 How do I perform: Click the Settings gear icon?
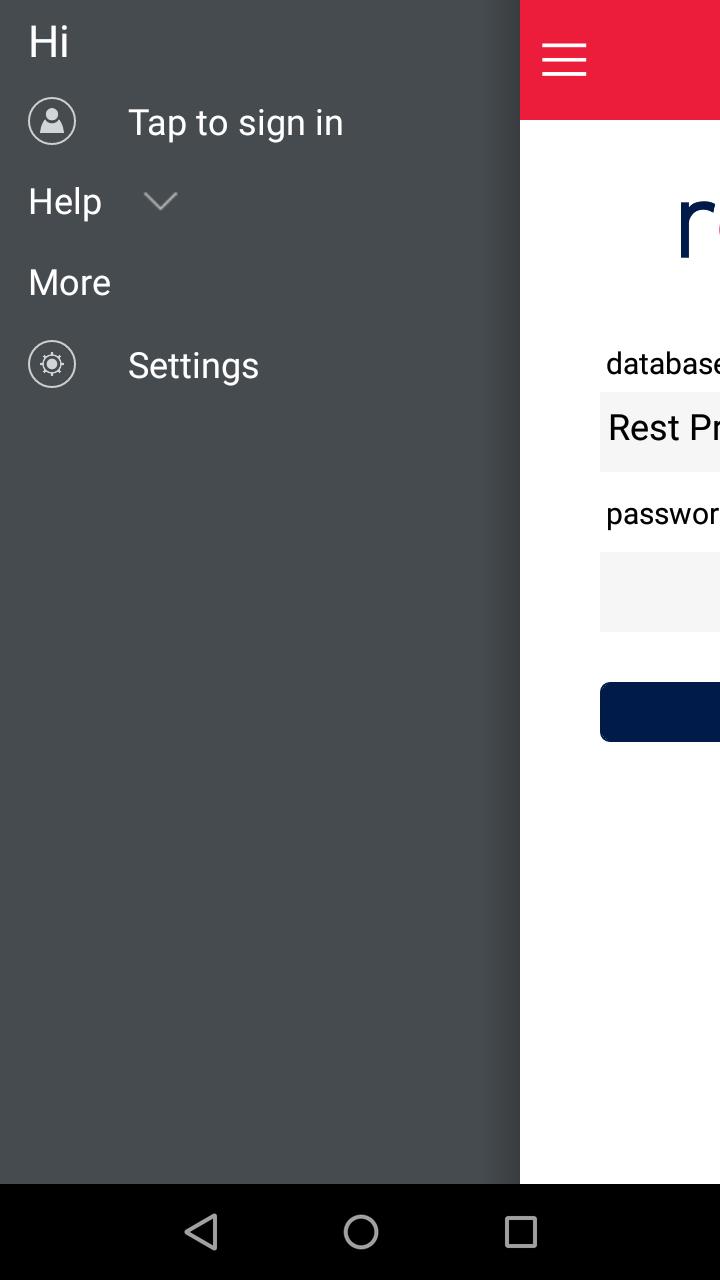tap(52, 364)
